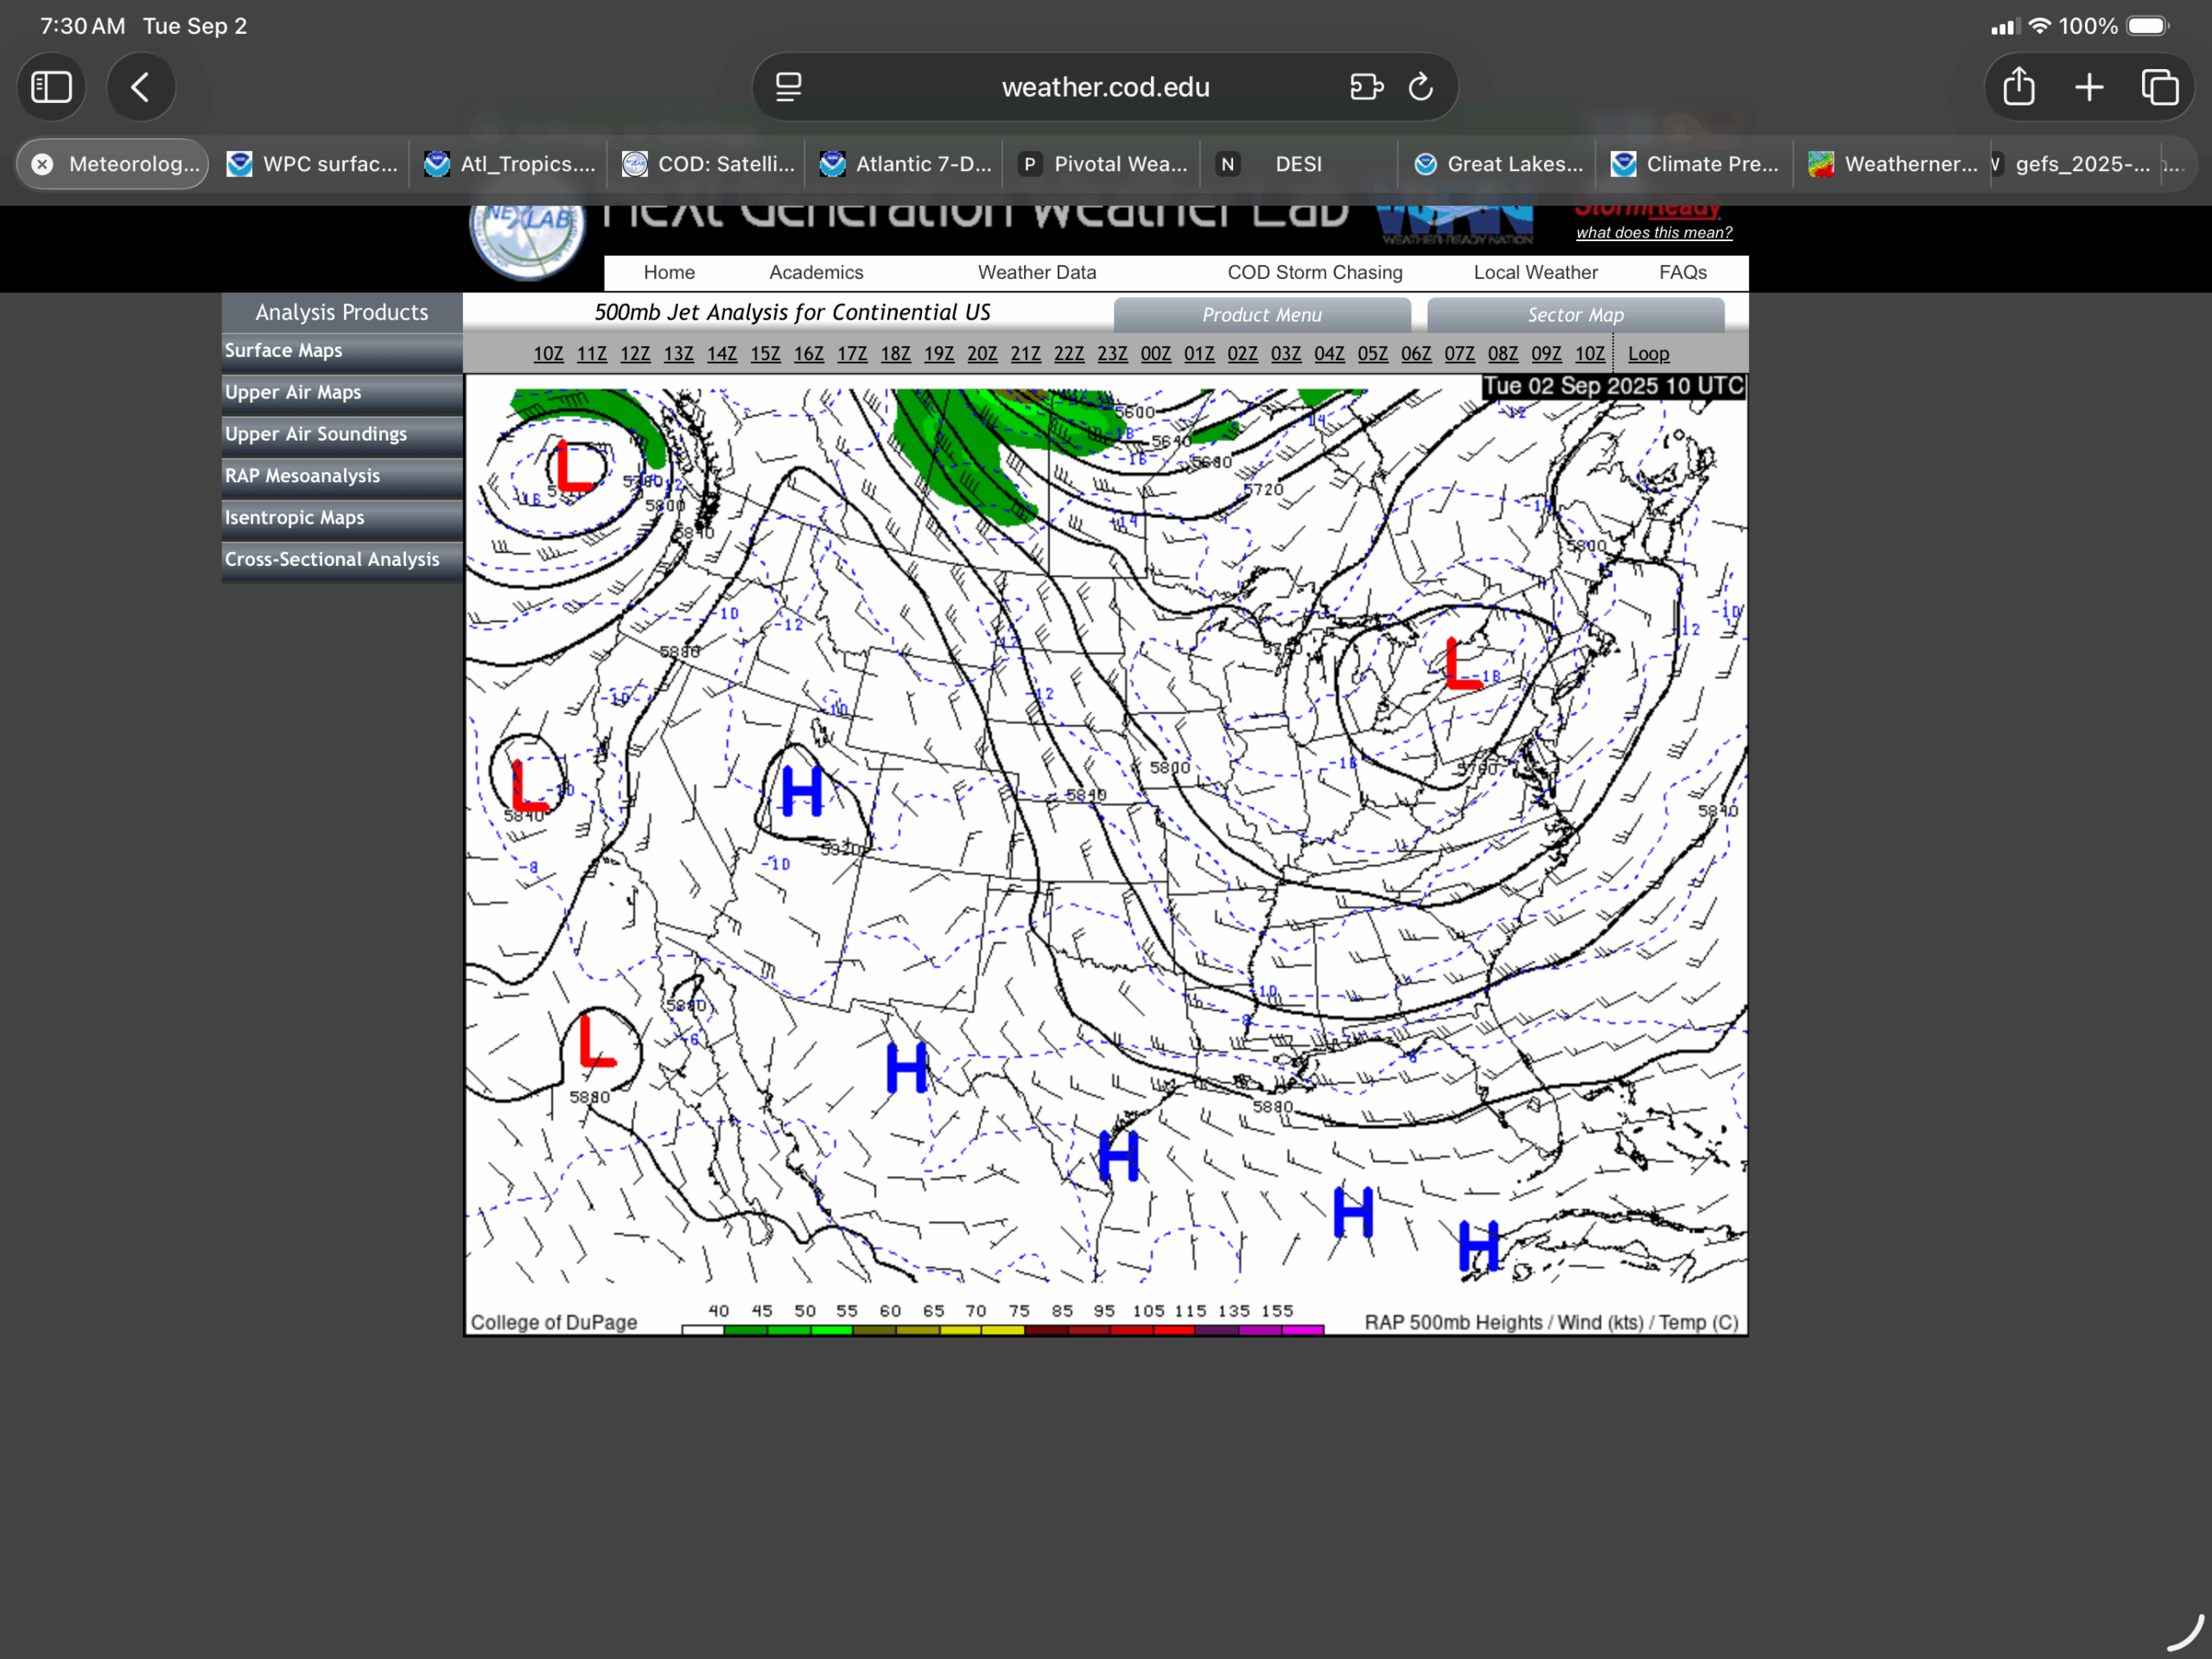Toggle the Safari sidebar panel icon
The width and height of the screenshot is (2212, 1659).
(x=51, y=87)
